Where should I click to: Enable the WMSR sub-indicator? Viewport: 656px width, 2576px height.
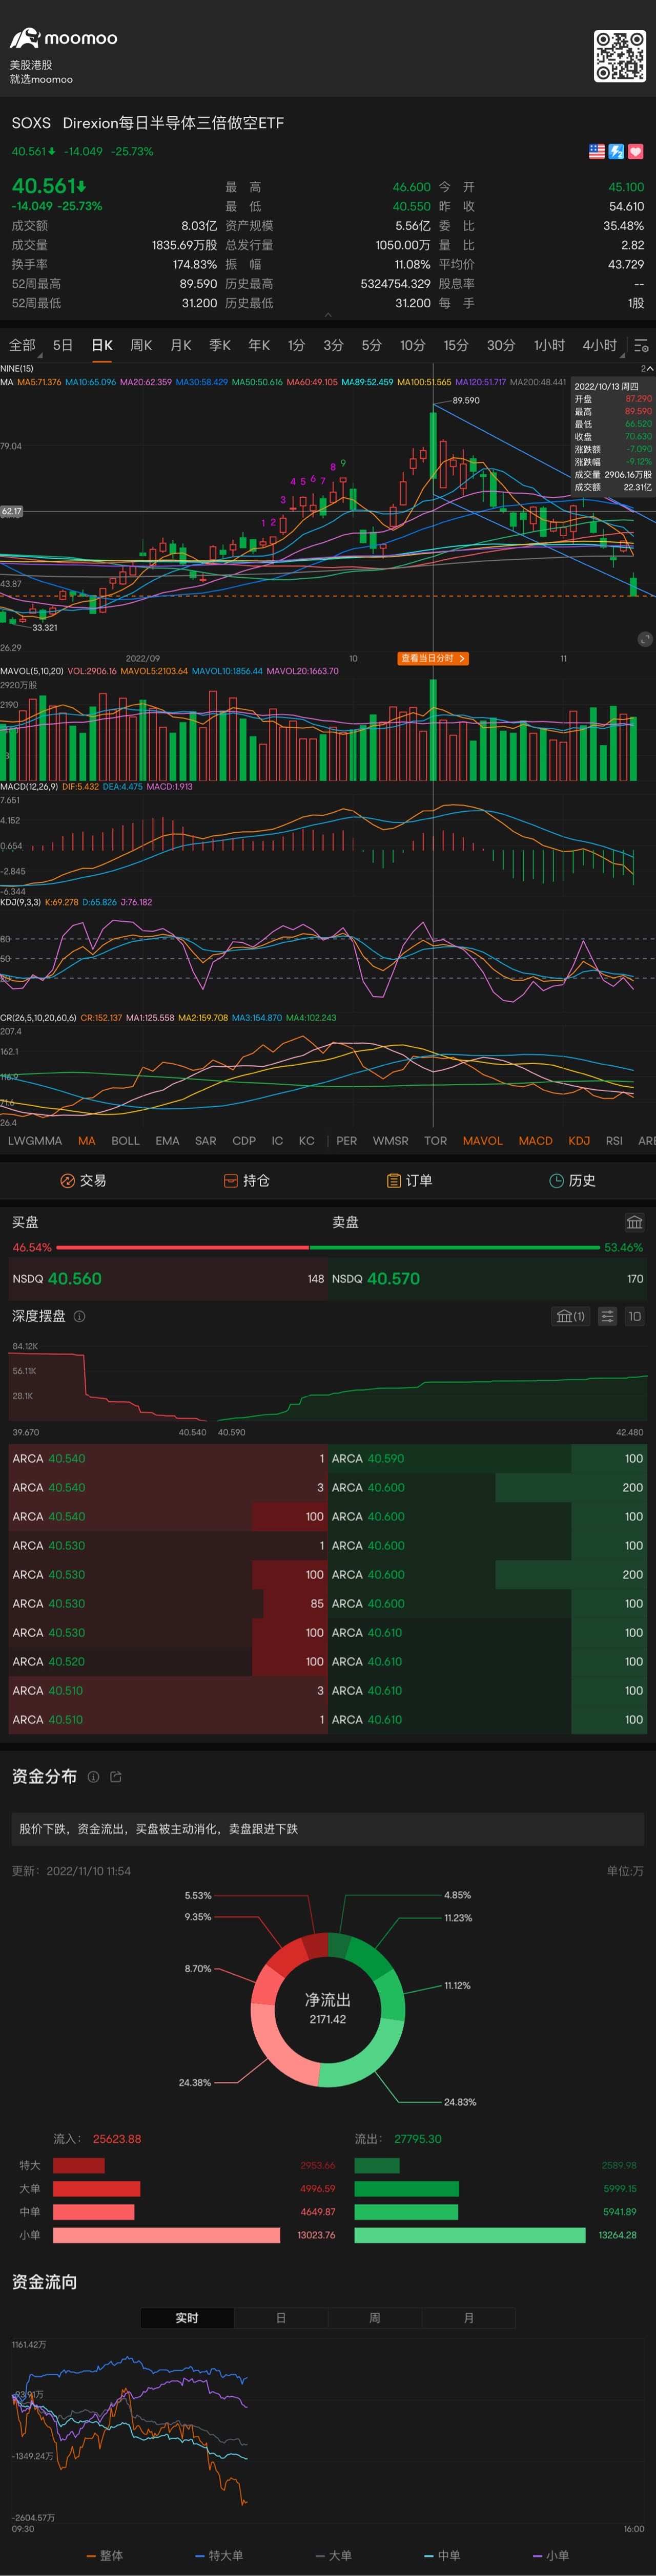pyautogui.click(x=391, y=1140)
